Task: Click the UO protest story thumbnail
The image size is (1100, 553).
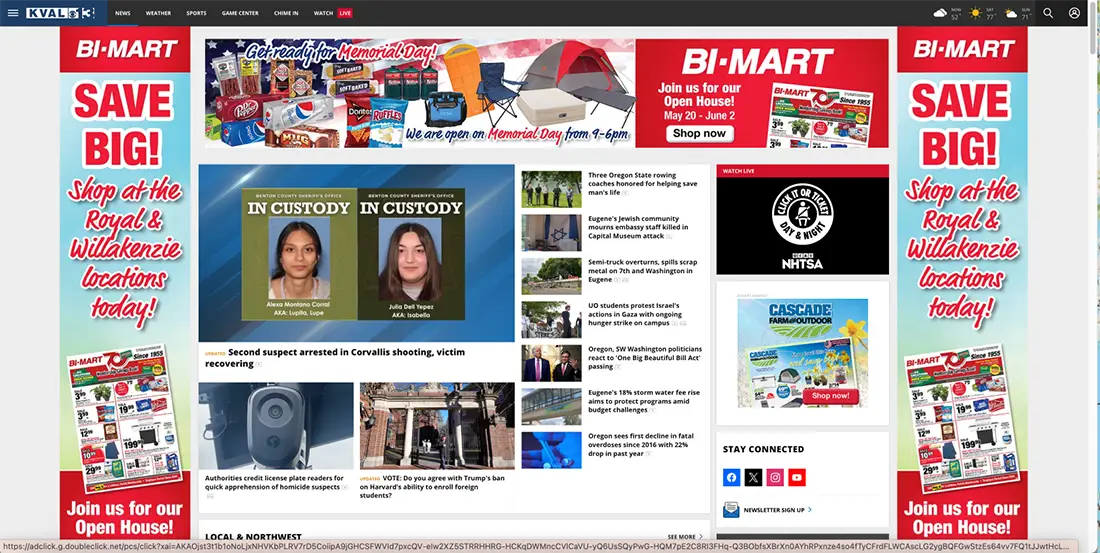Action: coord(551,319)
